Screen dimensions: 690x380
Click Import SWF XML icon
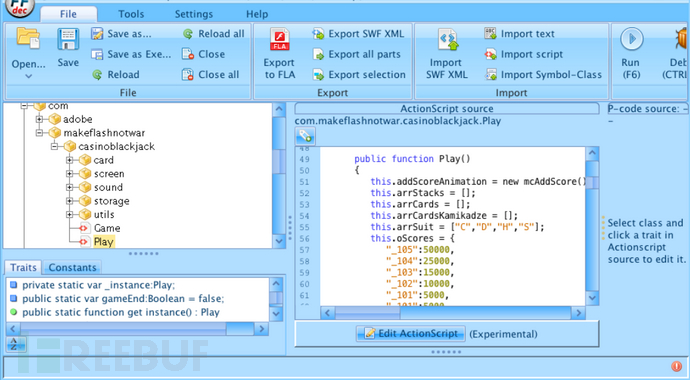448,40
